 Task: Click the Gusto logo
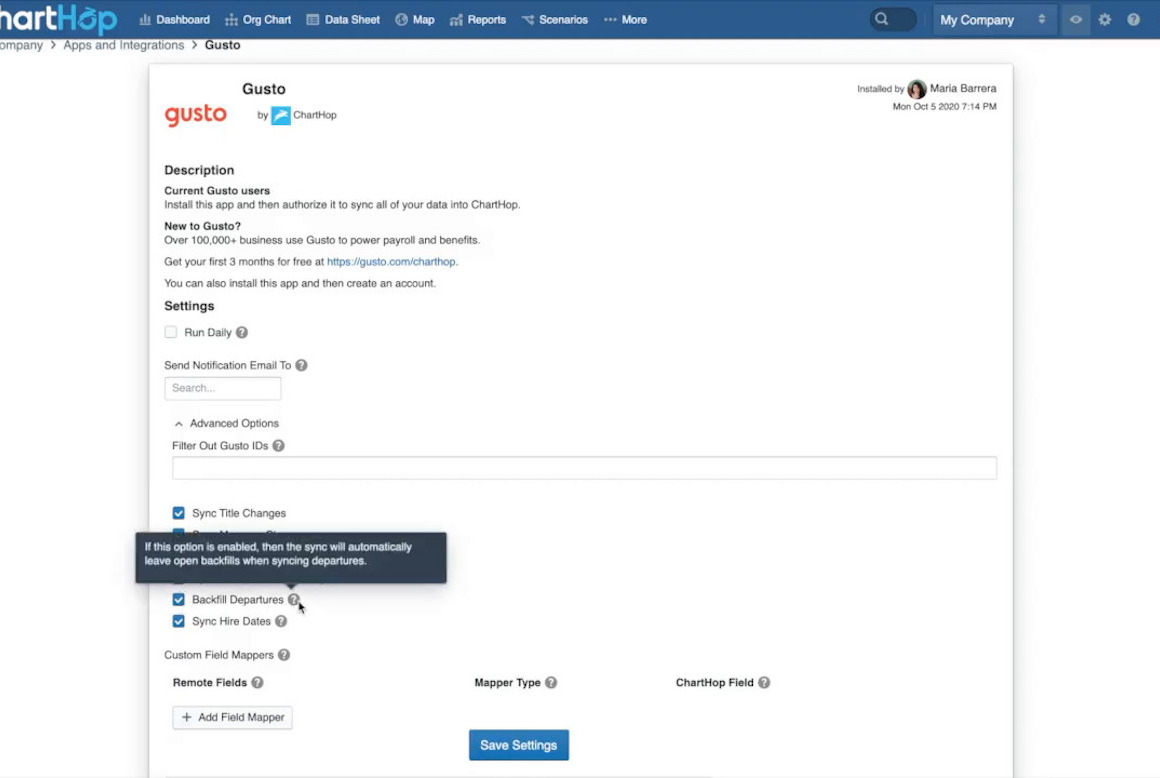coord(195,115)
